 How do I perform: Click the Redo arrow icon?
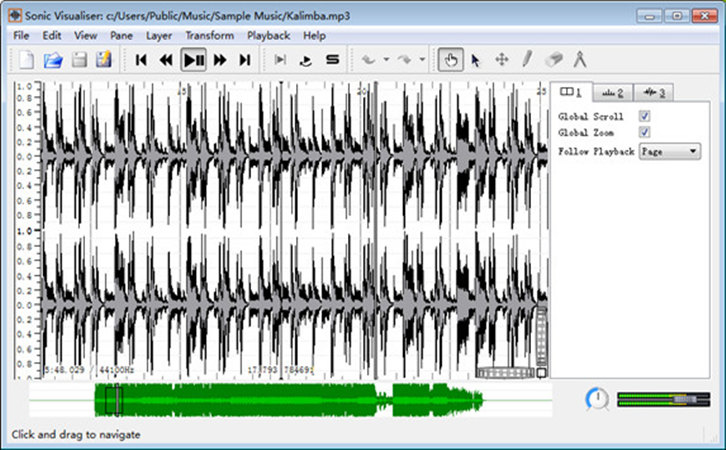tap(404, 60)
